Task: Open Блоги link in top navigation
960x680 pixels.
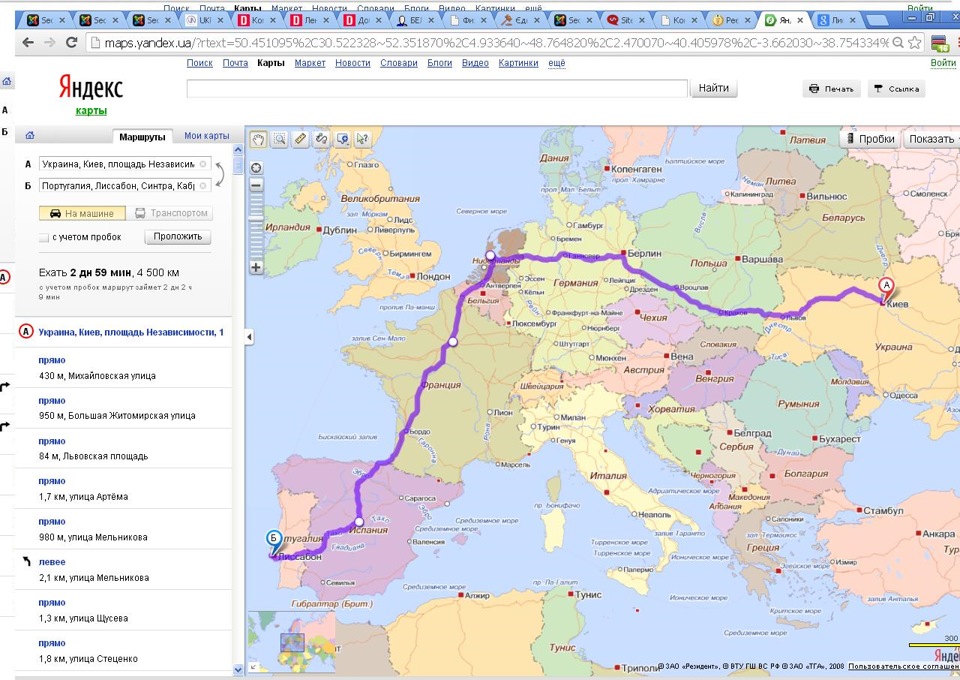Action: click(440, 63)
